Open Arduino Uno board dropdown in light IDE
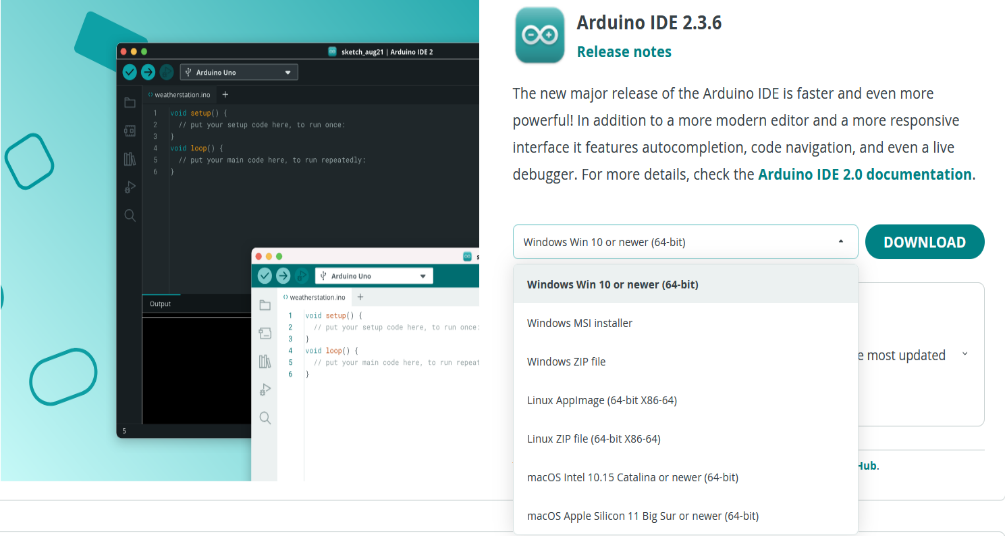The height and width of the screenshot is (536, 1005). pyautogui.click(x=374, y=276)
